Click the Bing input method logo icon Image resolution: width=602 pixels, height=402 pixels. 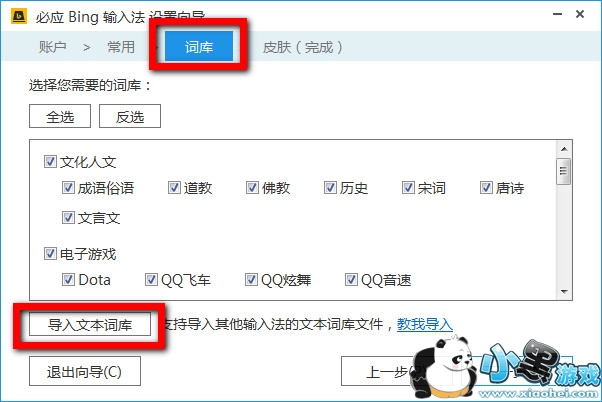coord(18,16)
